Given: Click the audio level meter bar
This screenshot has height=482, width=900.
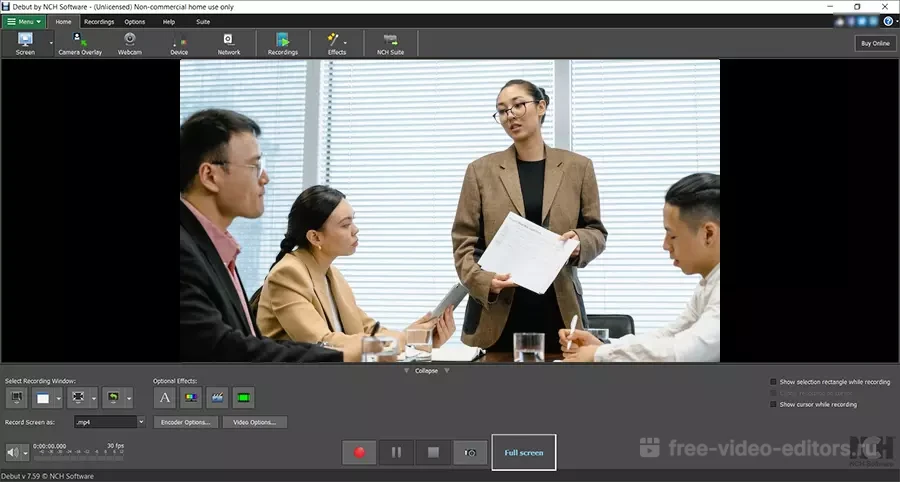Looking at the screenshot, I should coord(78,456).
